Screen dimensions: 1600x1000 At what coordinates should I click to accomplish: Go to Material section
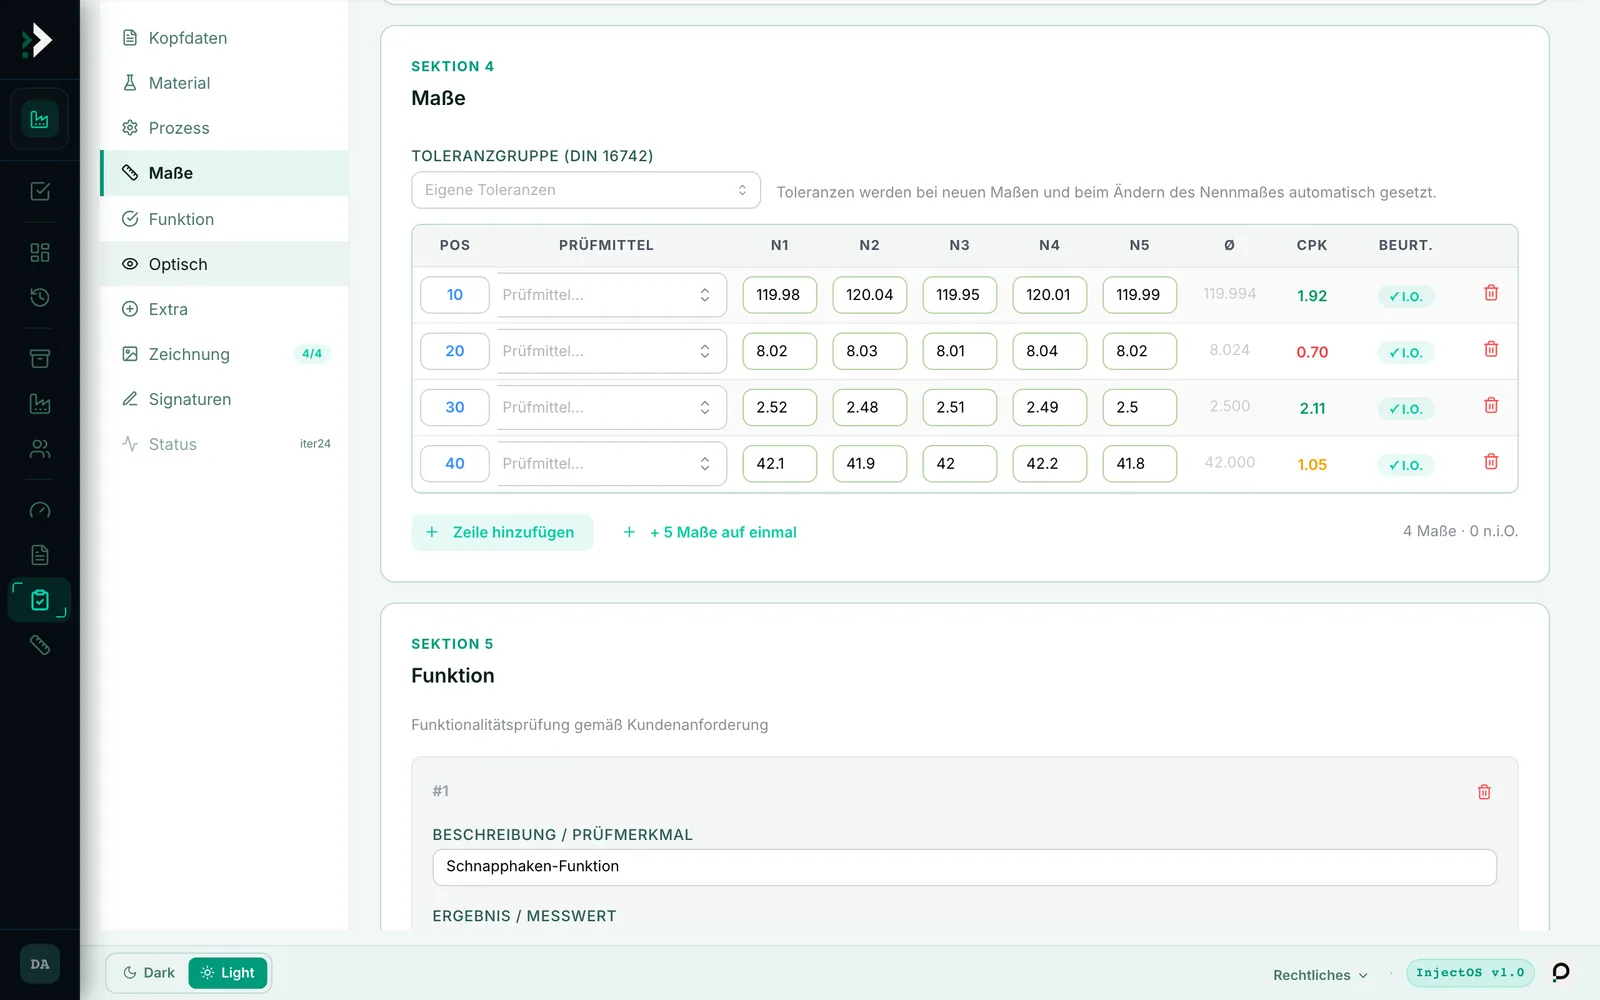[x=225, y=83]
